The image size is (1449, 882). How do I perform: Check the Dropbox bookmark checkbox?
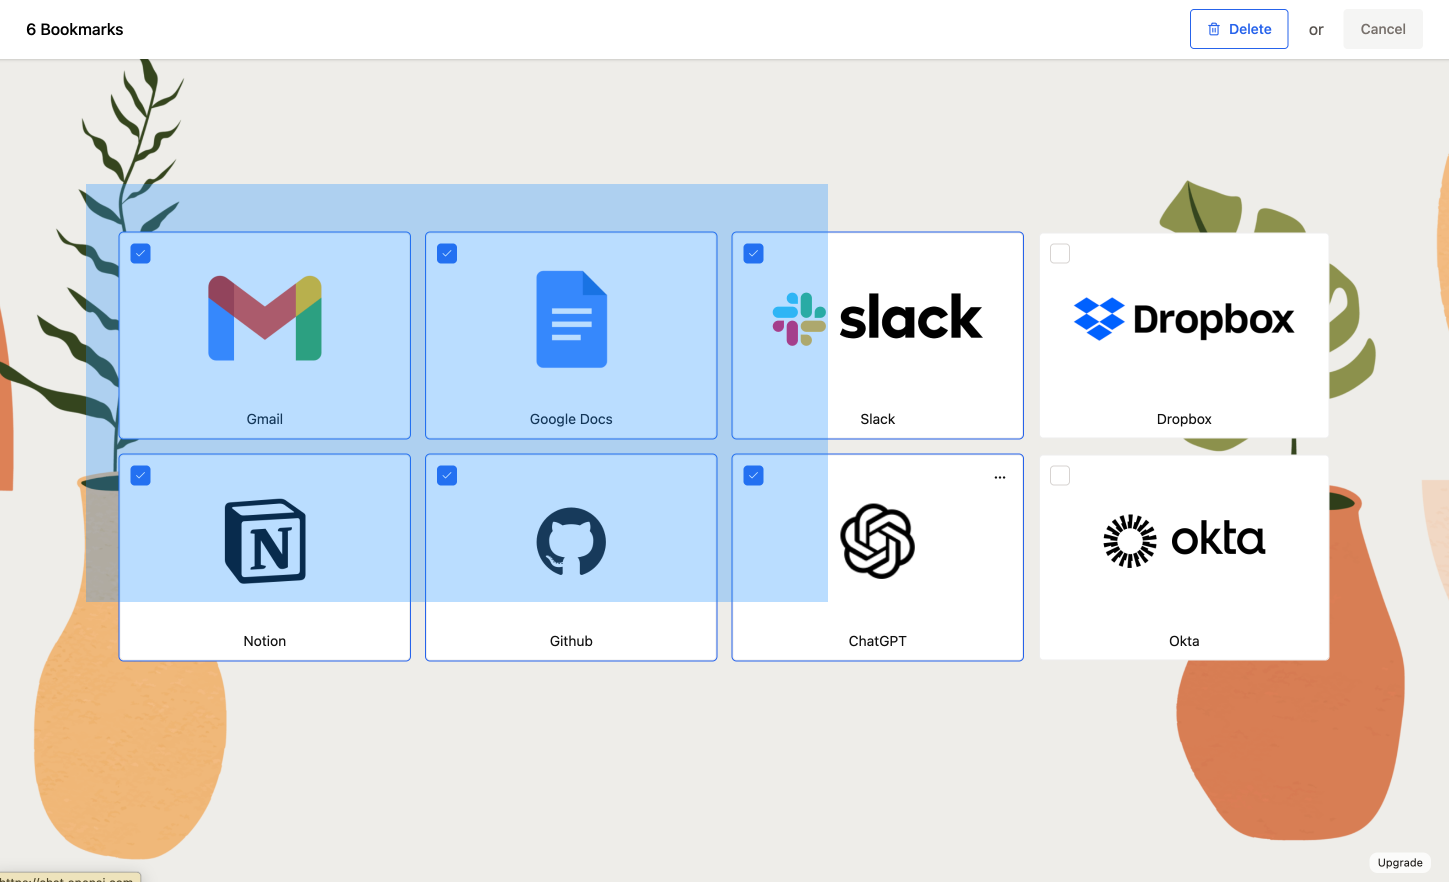click(1059, 253)
